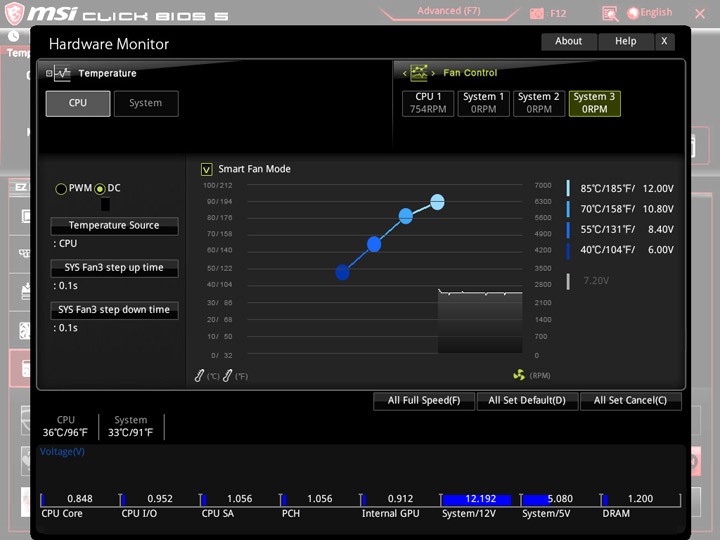The image size is (720, 540).
Task: Take screenshot with F12 camera icon
Action: coord(536,14)
